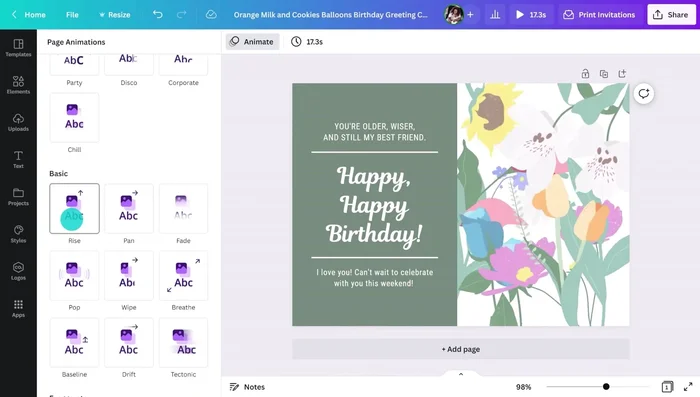Image resolution: width=700 pixels, height=397 pixels.
Task: Add new page icon above canvas
Action: tap(622, 74)
